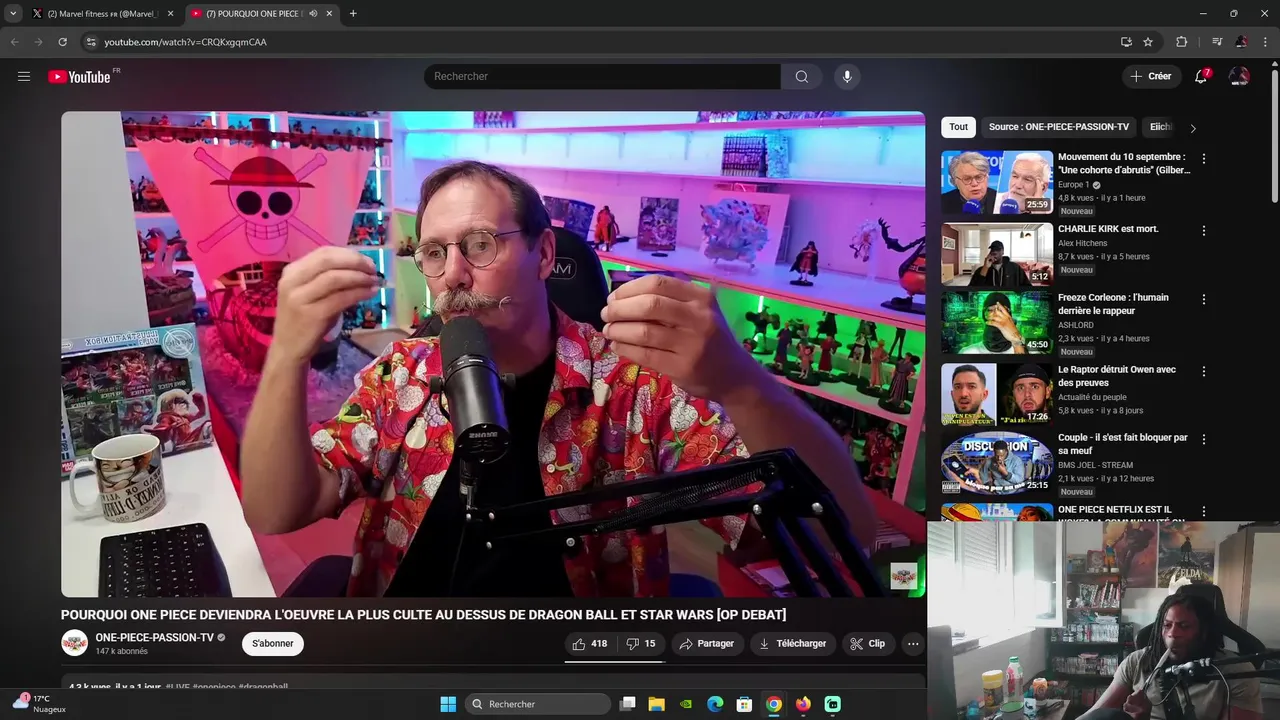
Task: Reload the page with the refresh icon
Action: click(x=62, y=42)
